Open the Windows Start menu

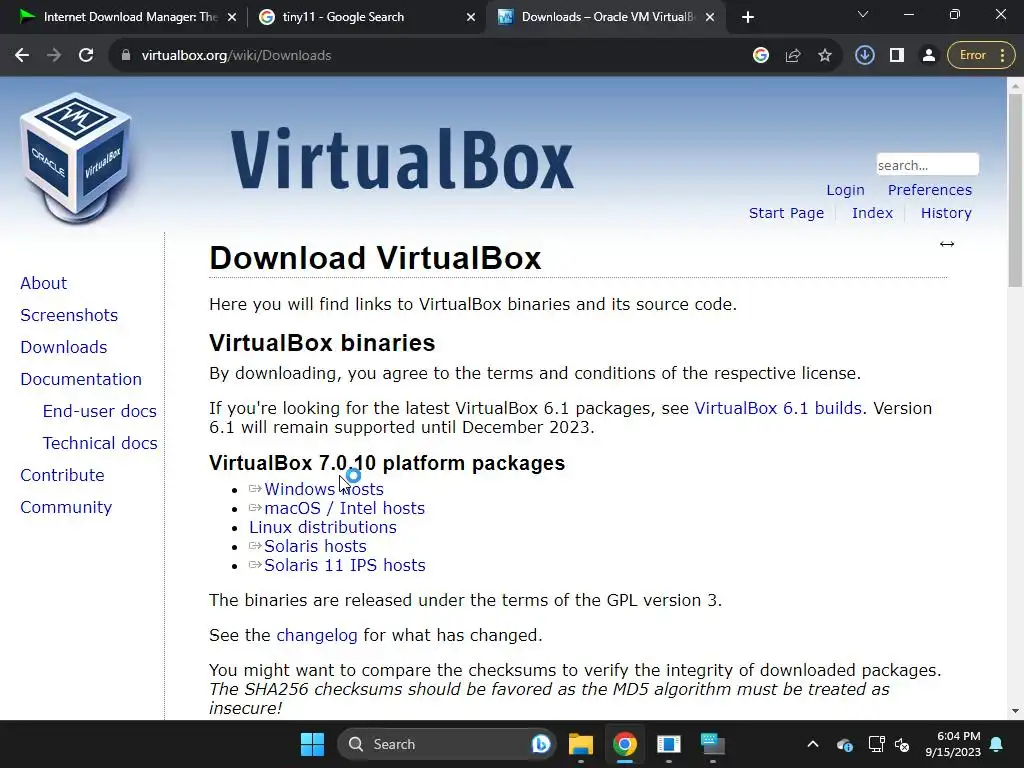tap(312, 744)
